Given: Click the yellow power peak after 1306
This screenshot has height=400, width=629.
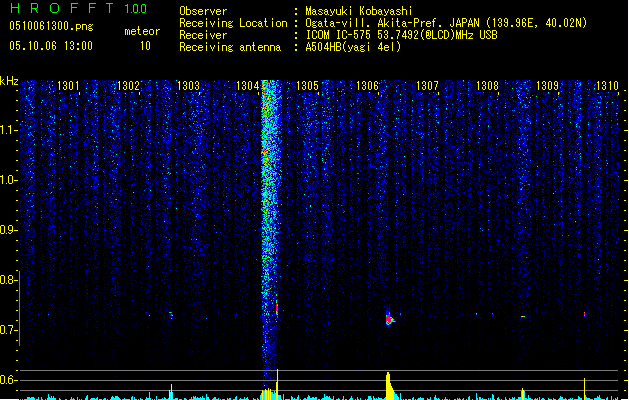Looking at the screenshot, I should coord(389,386).
